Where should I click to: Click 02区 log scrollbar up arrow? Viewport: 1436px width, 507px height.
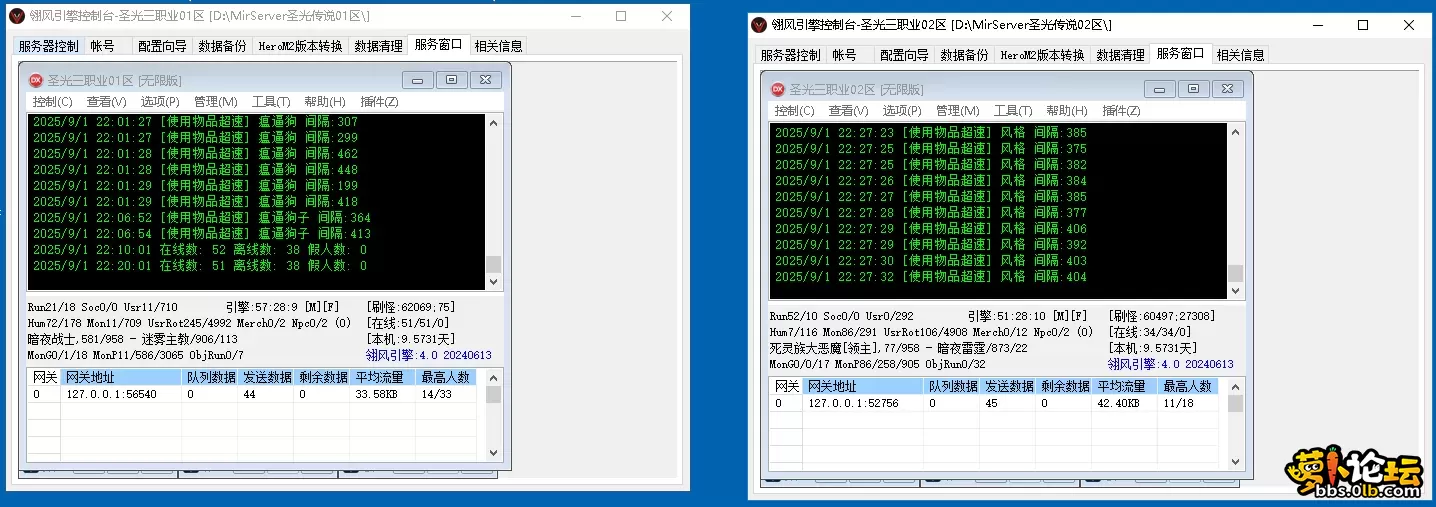[x=1235, y=131]
